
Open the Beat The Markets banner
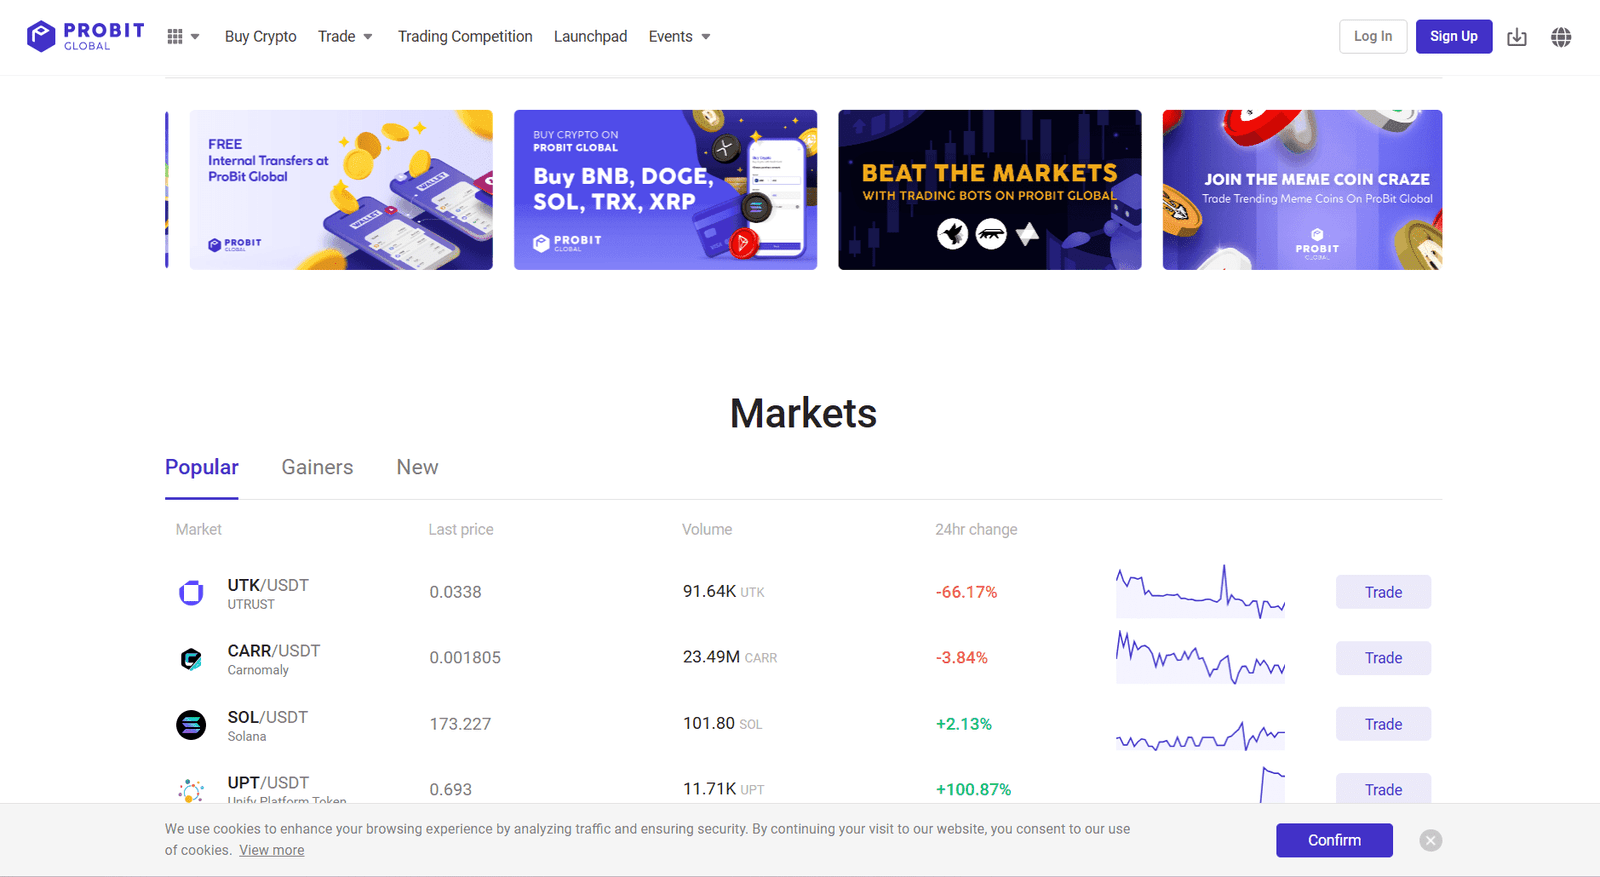pyautogui.click(x=989, y=189)
